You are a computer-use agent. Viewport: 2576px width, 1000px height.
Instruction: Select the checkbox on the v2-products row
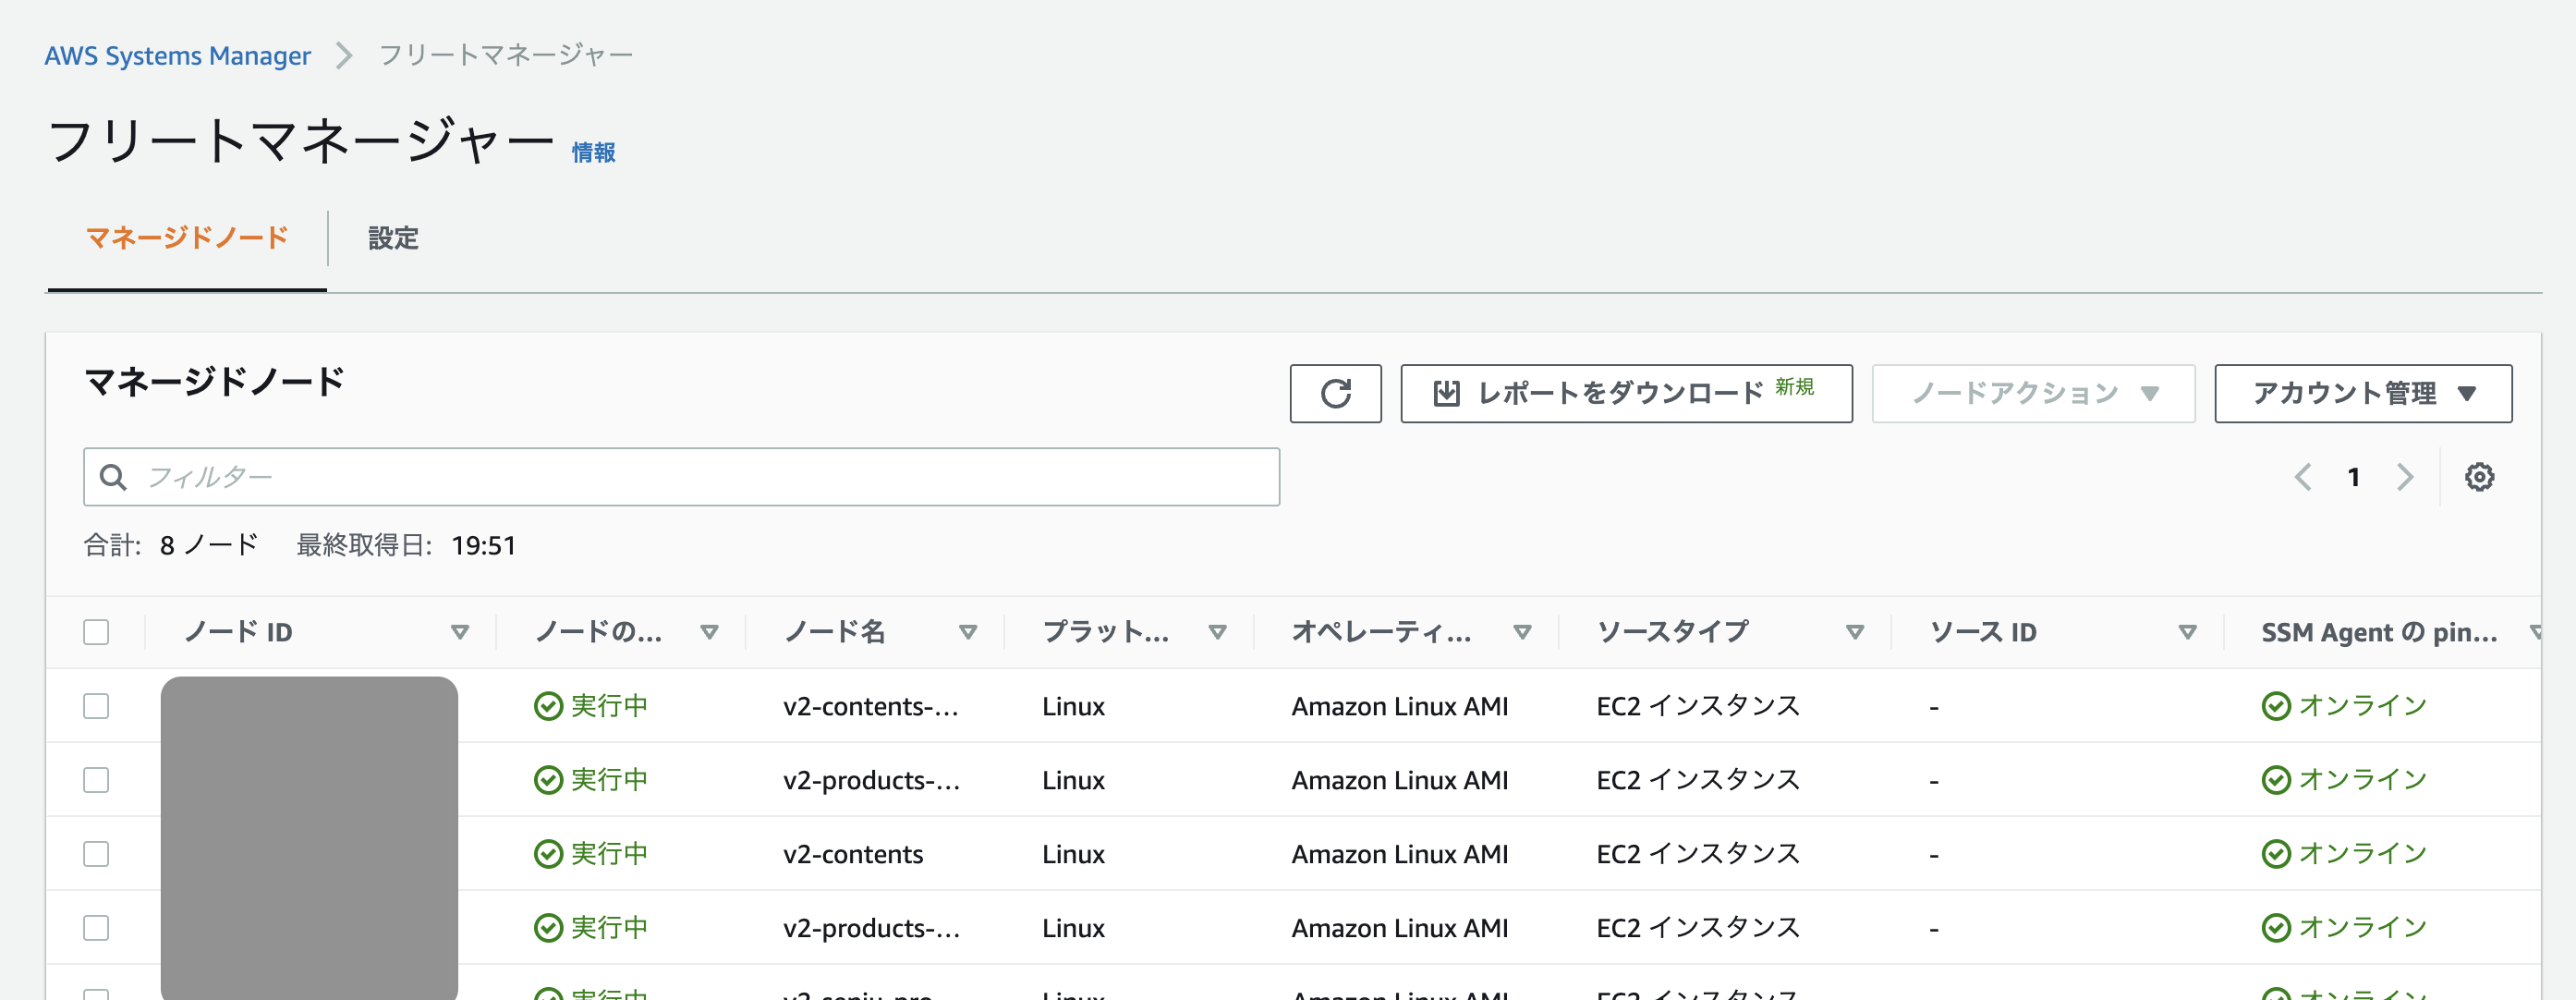(96, 780)
